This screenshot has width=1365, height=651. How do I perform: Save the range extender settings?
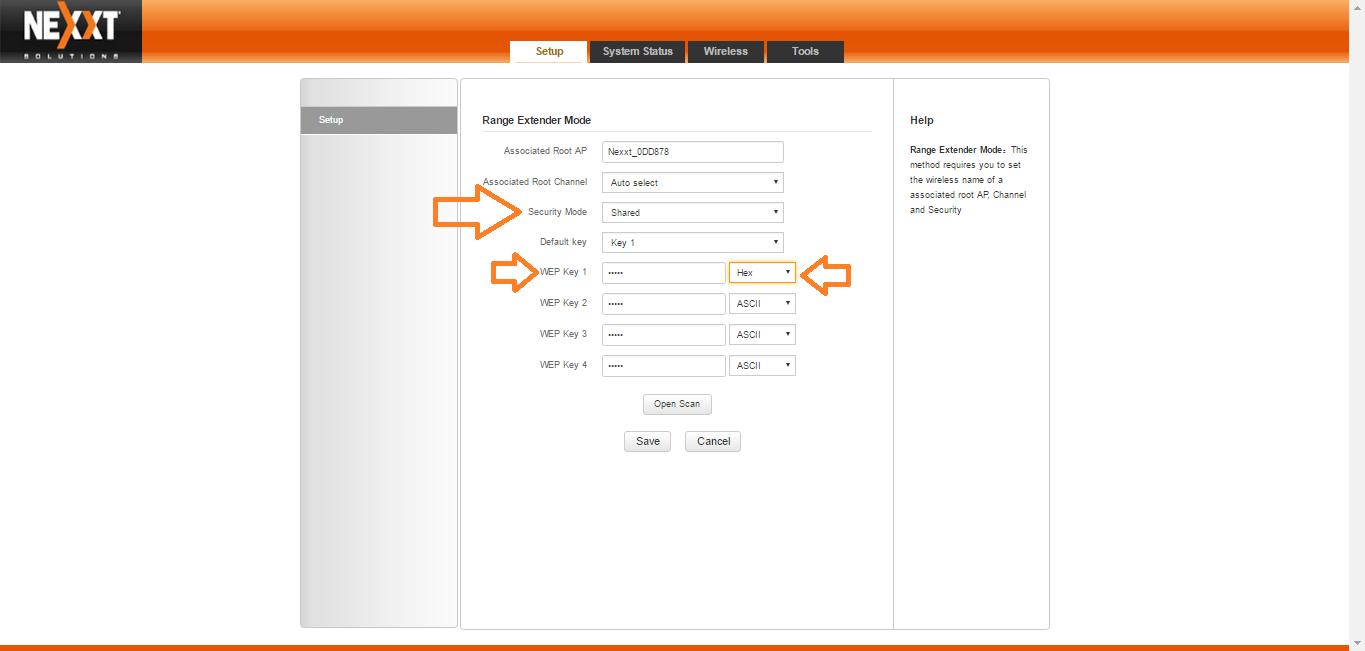[x=648, y=441]
